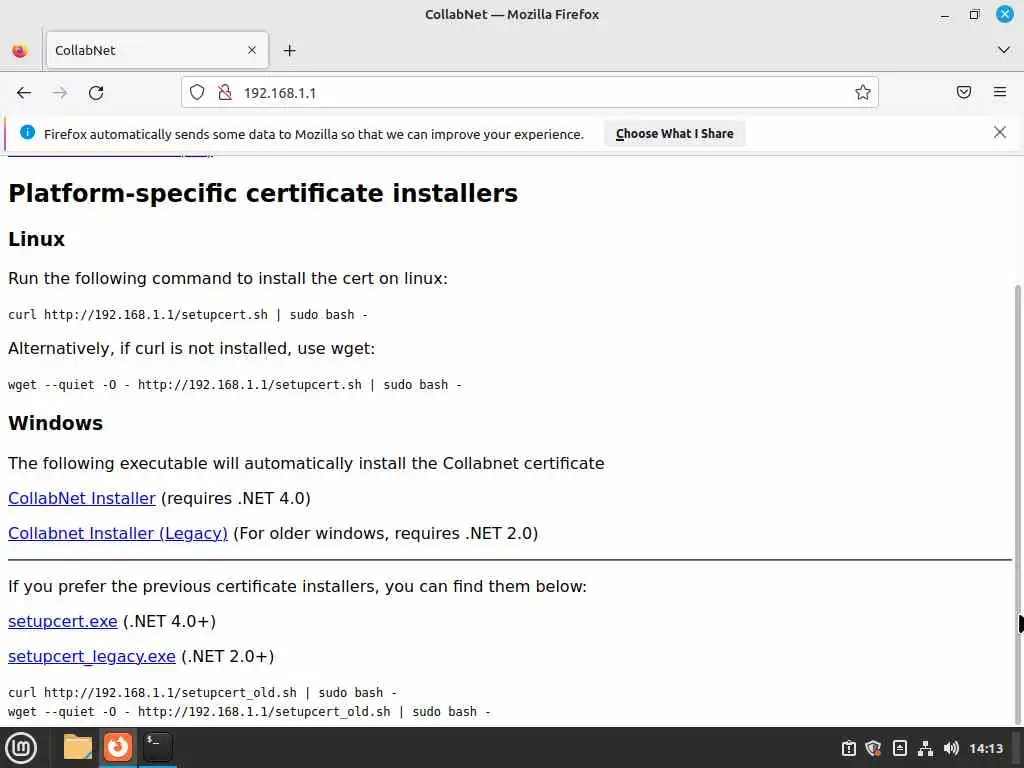This screenshot has width=1024, height=768.
Task: Reload the current page
Action: click(x=96, y=93)
